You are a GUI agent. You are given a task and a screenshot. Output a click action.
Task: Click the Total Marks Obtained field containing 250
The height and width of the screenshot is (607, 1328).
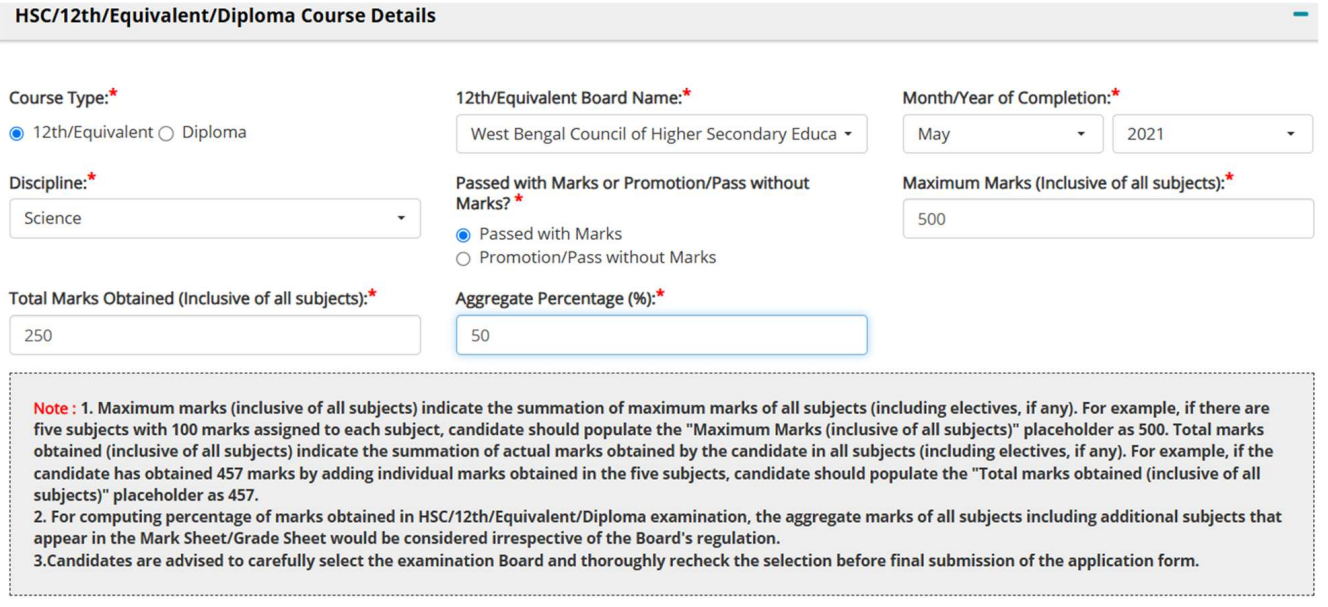pos(215,335)
